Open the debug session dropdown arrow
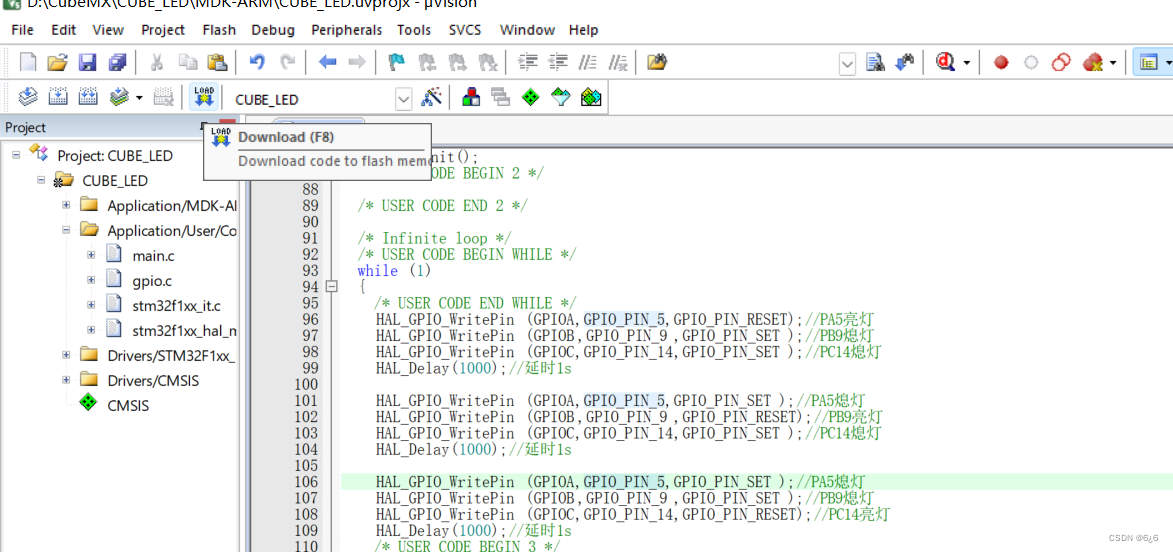1173x552 pixels. (967, 64)
